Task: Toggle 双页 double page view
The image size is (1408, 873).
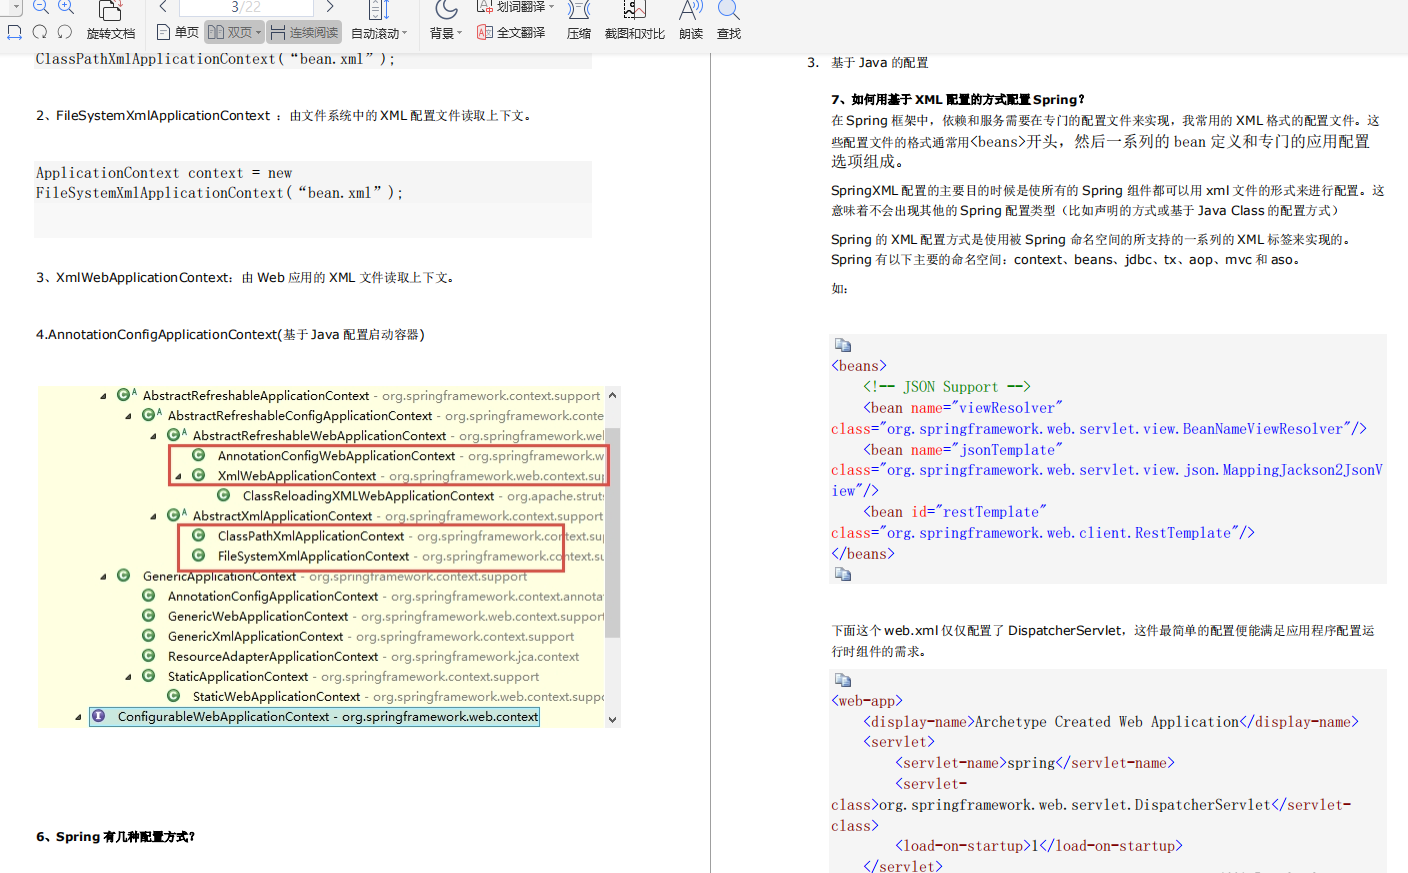Action: (234, 32)
